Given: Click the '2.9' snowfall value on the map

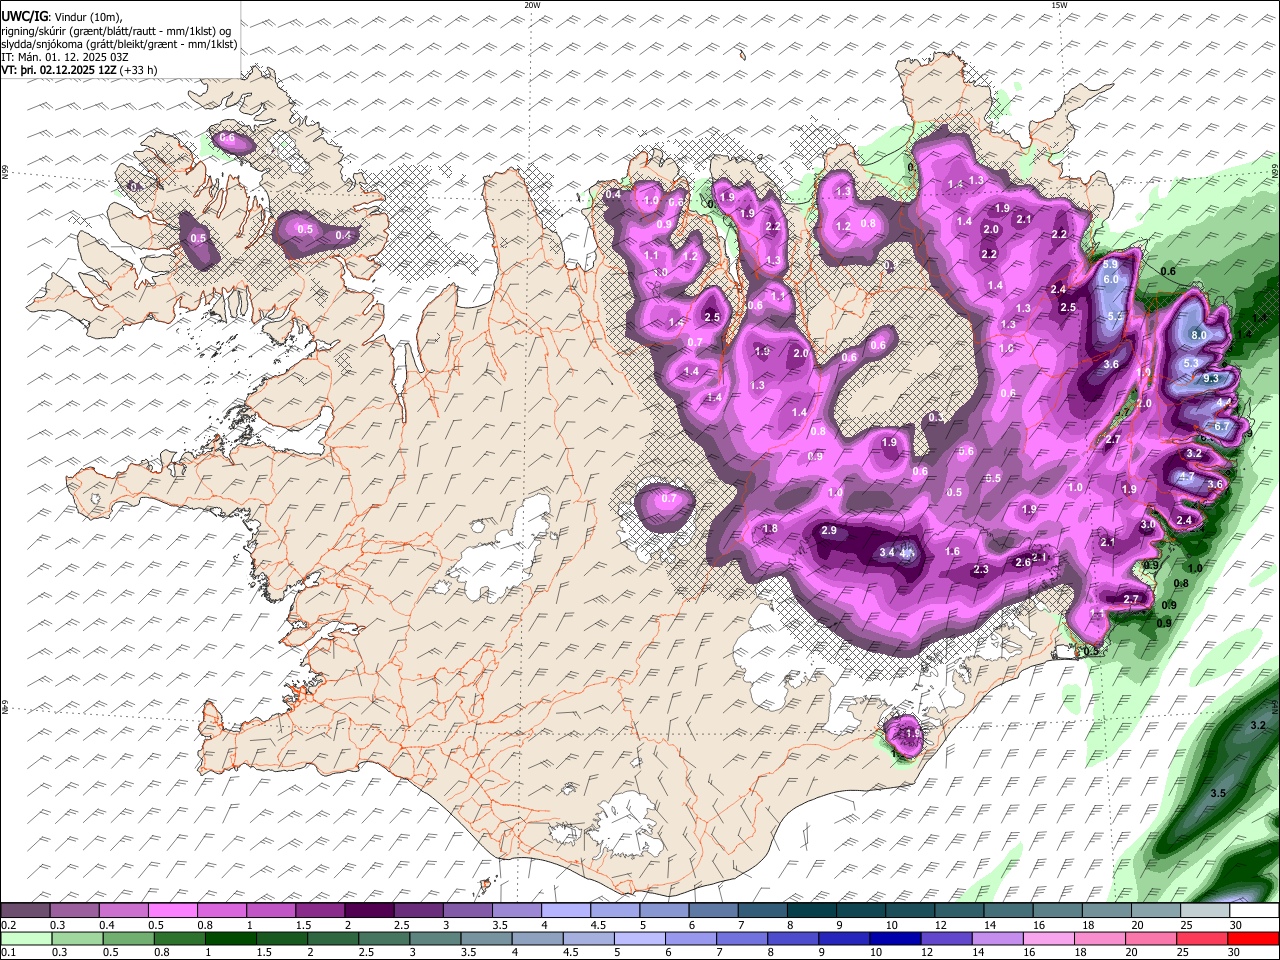Looking at the screenshot, I should (x=829, y=531).
